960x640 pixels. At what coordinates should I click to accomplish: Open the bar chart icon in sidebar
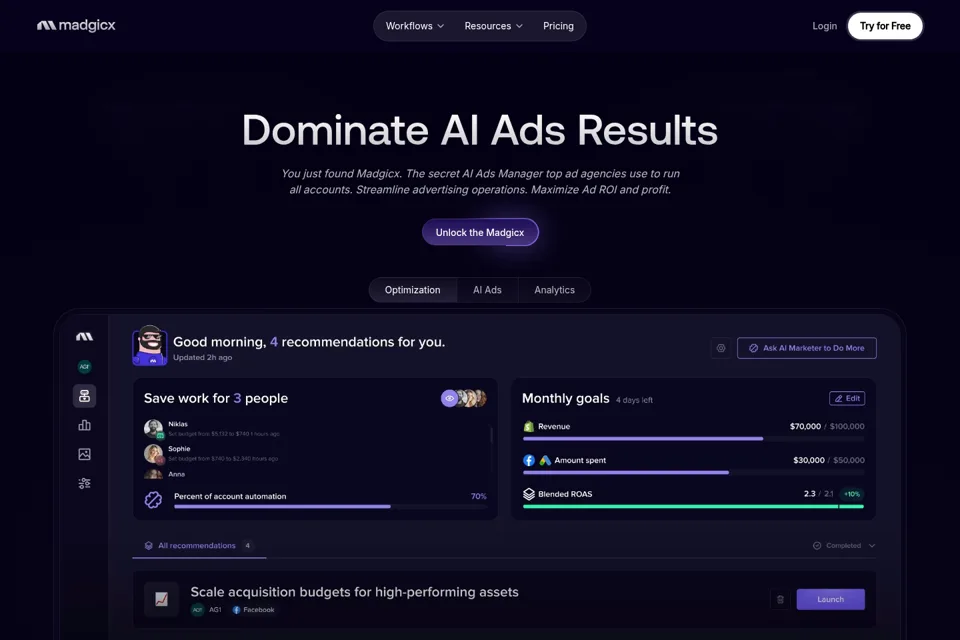click(x=84, y=425)
